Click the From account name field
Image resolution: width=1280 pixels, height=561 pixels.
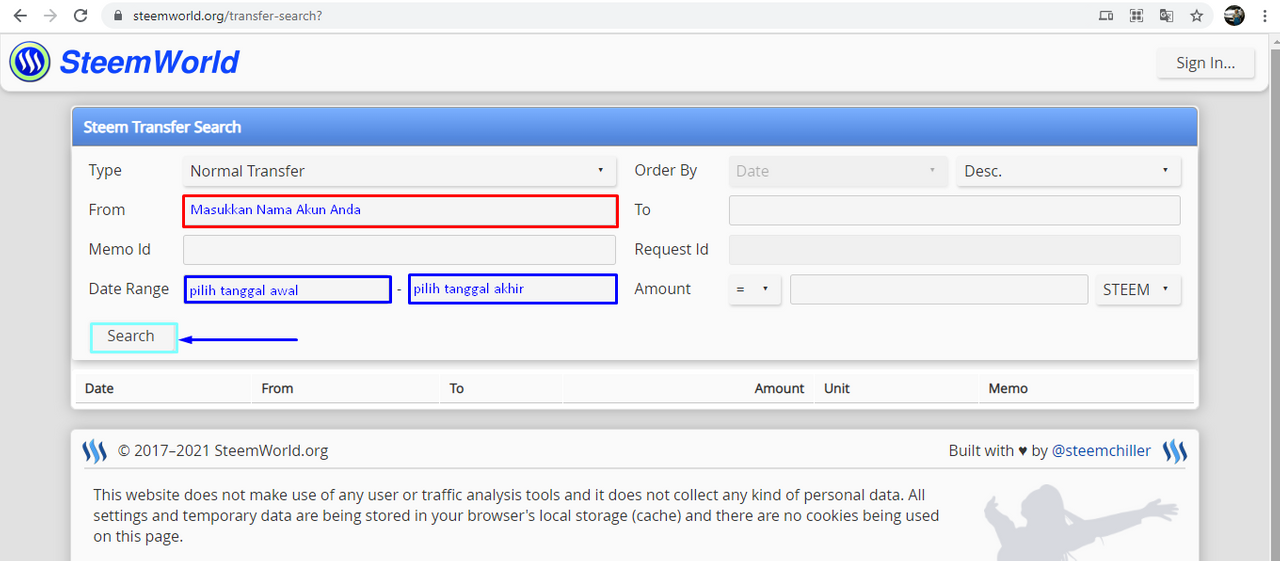(x=400, y=211)
